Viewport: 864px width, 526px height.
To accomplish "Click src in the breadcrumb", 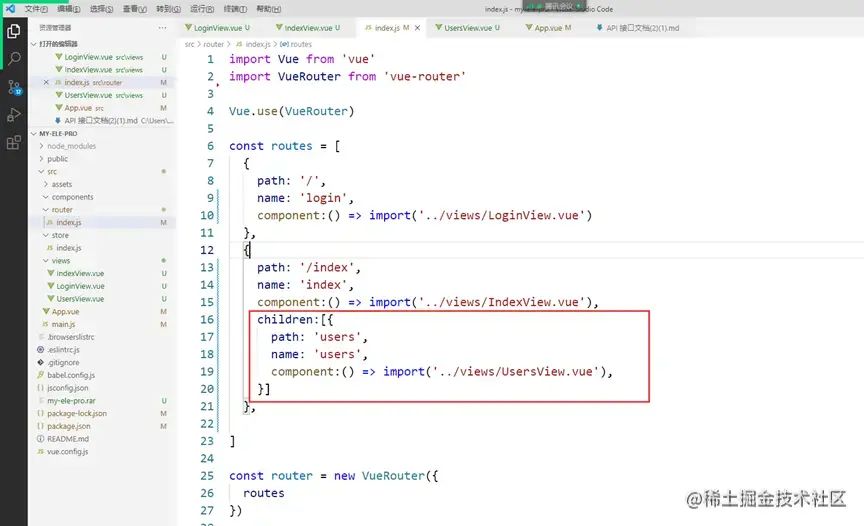I will (x=190, y=44).
